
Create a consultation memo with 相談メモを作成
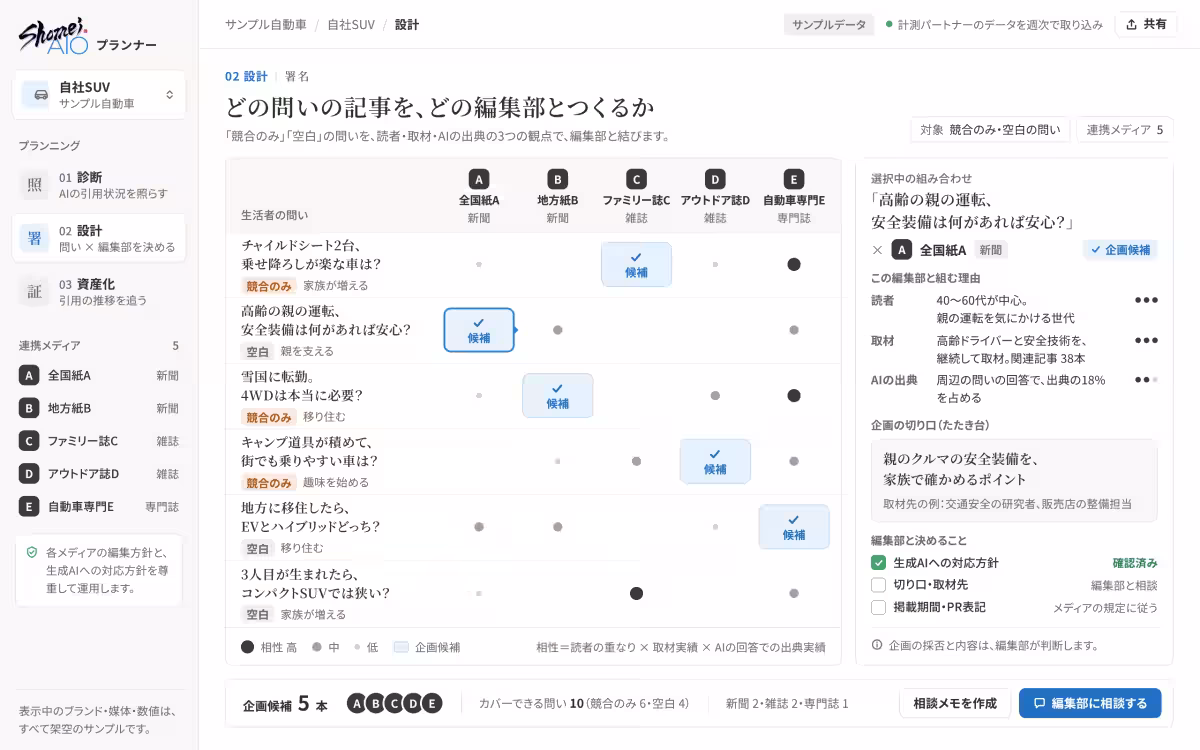[955, 703]
